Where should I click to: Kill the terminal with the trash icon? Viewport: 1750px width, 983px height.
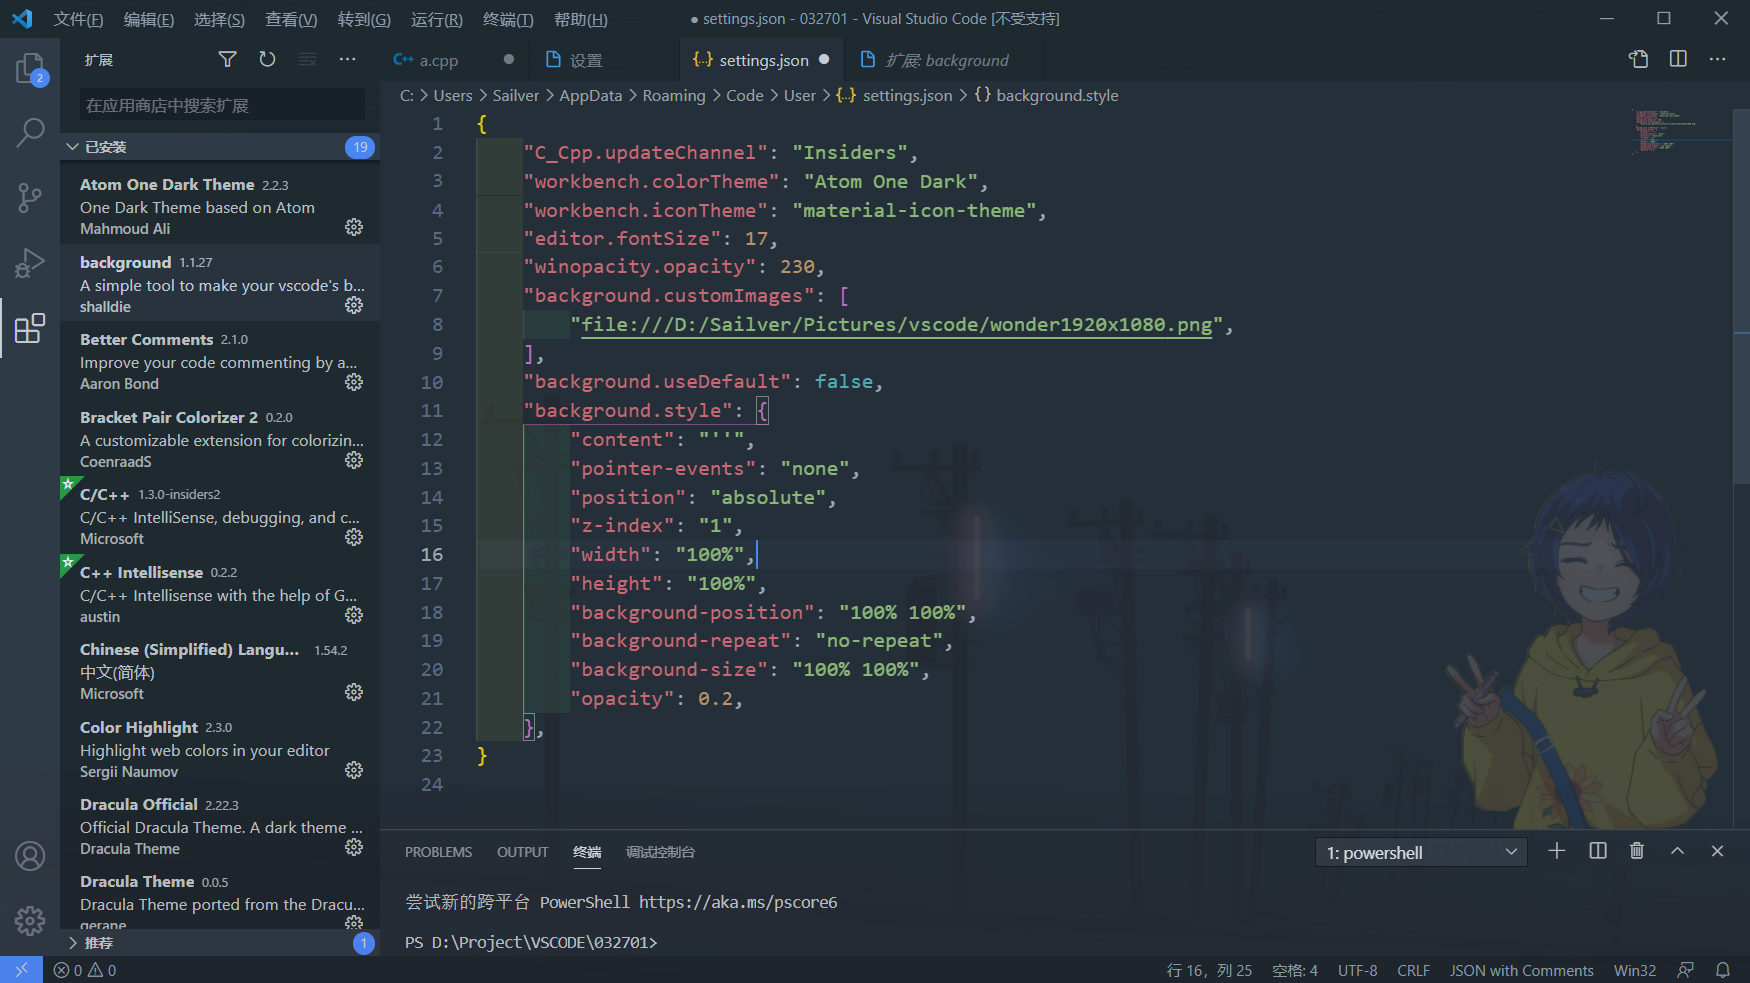coord(1637,851)
